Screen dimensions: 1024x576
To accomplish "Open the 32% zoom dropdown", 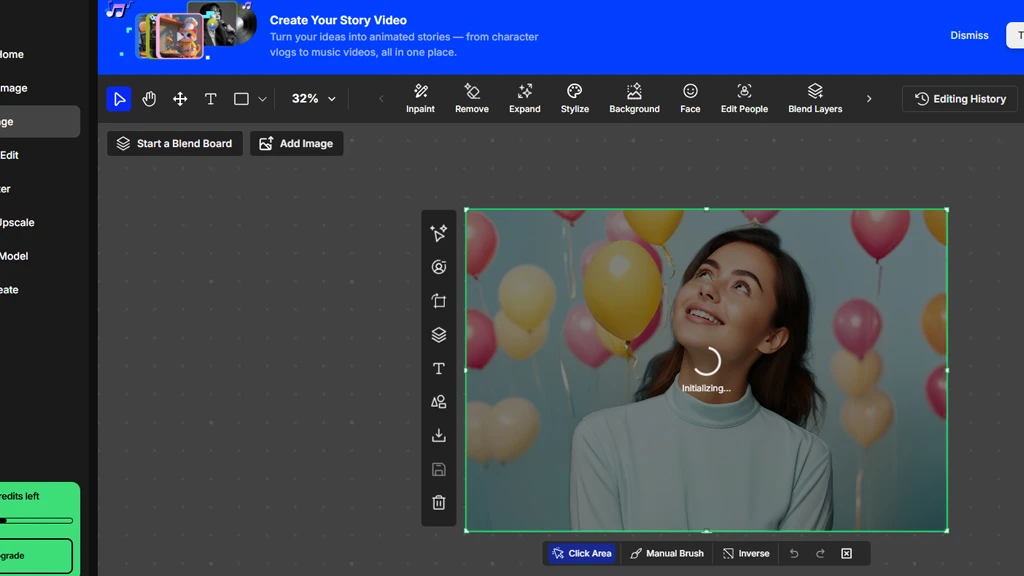I will click(x=313, y=99).
